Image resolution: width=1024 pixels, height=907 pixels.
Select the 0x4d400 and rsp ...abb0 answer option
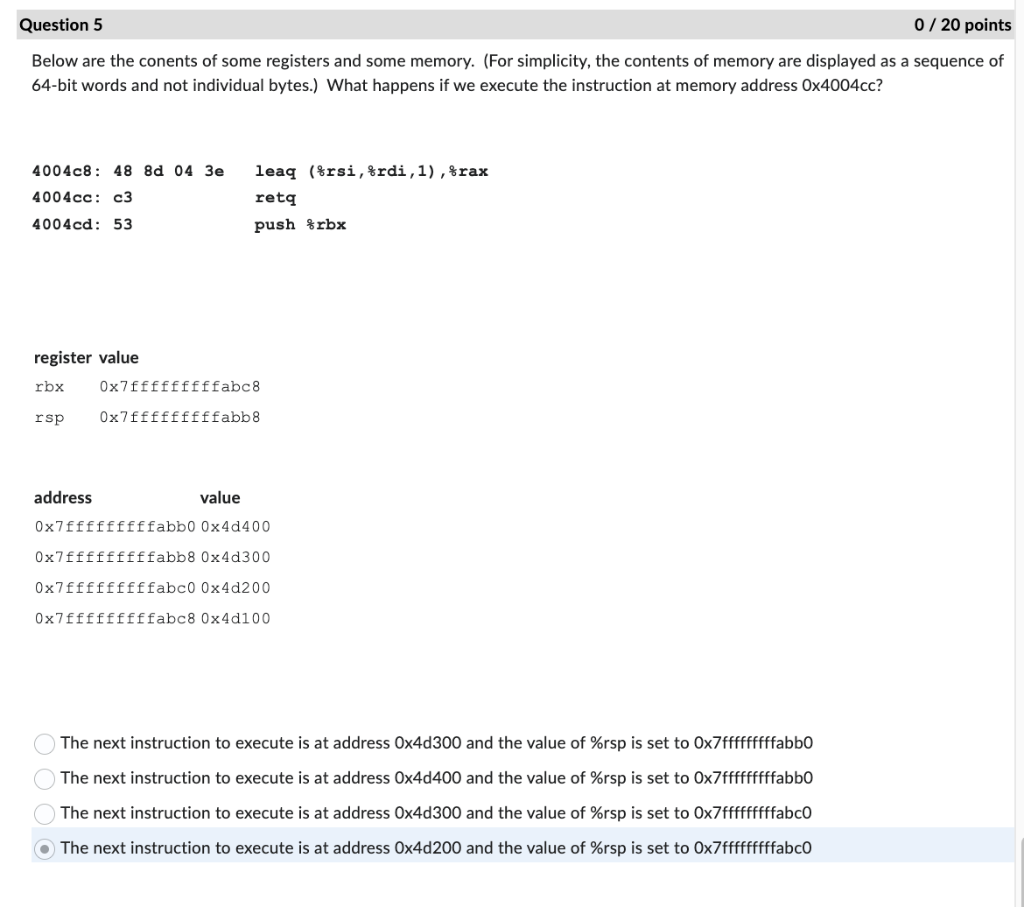44,778
